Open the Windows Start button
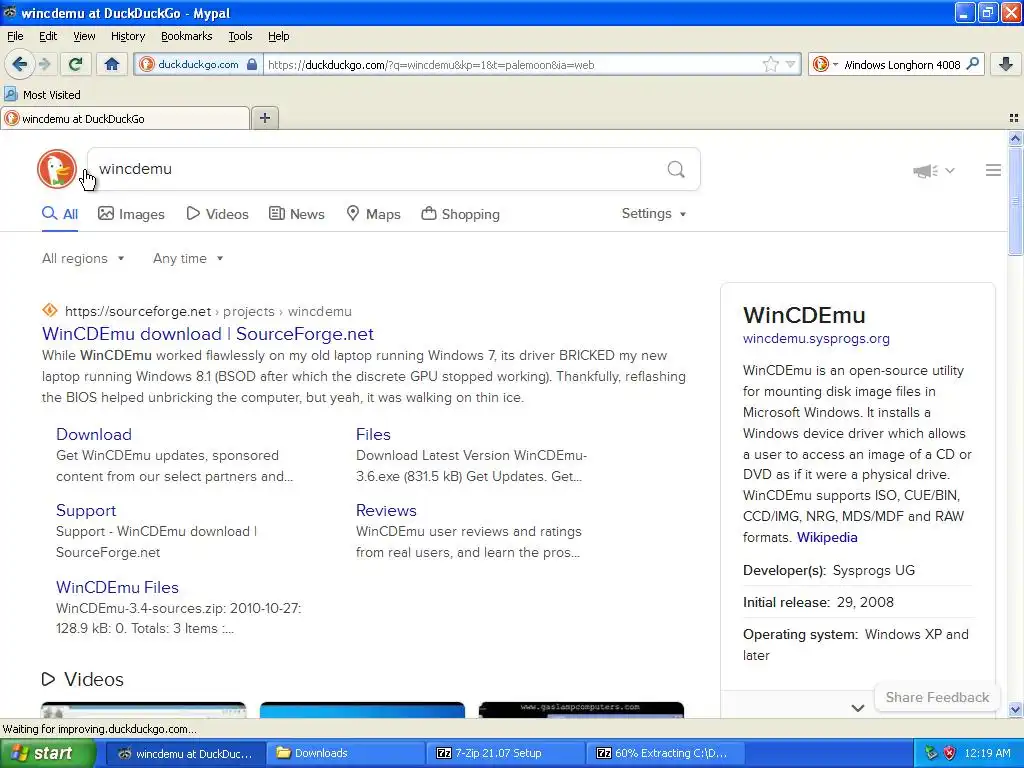The width and height of the screenshot is (1024, 768). coord(46,753)
